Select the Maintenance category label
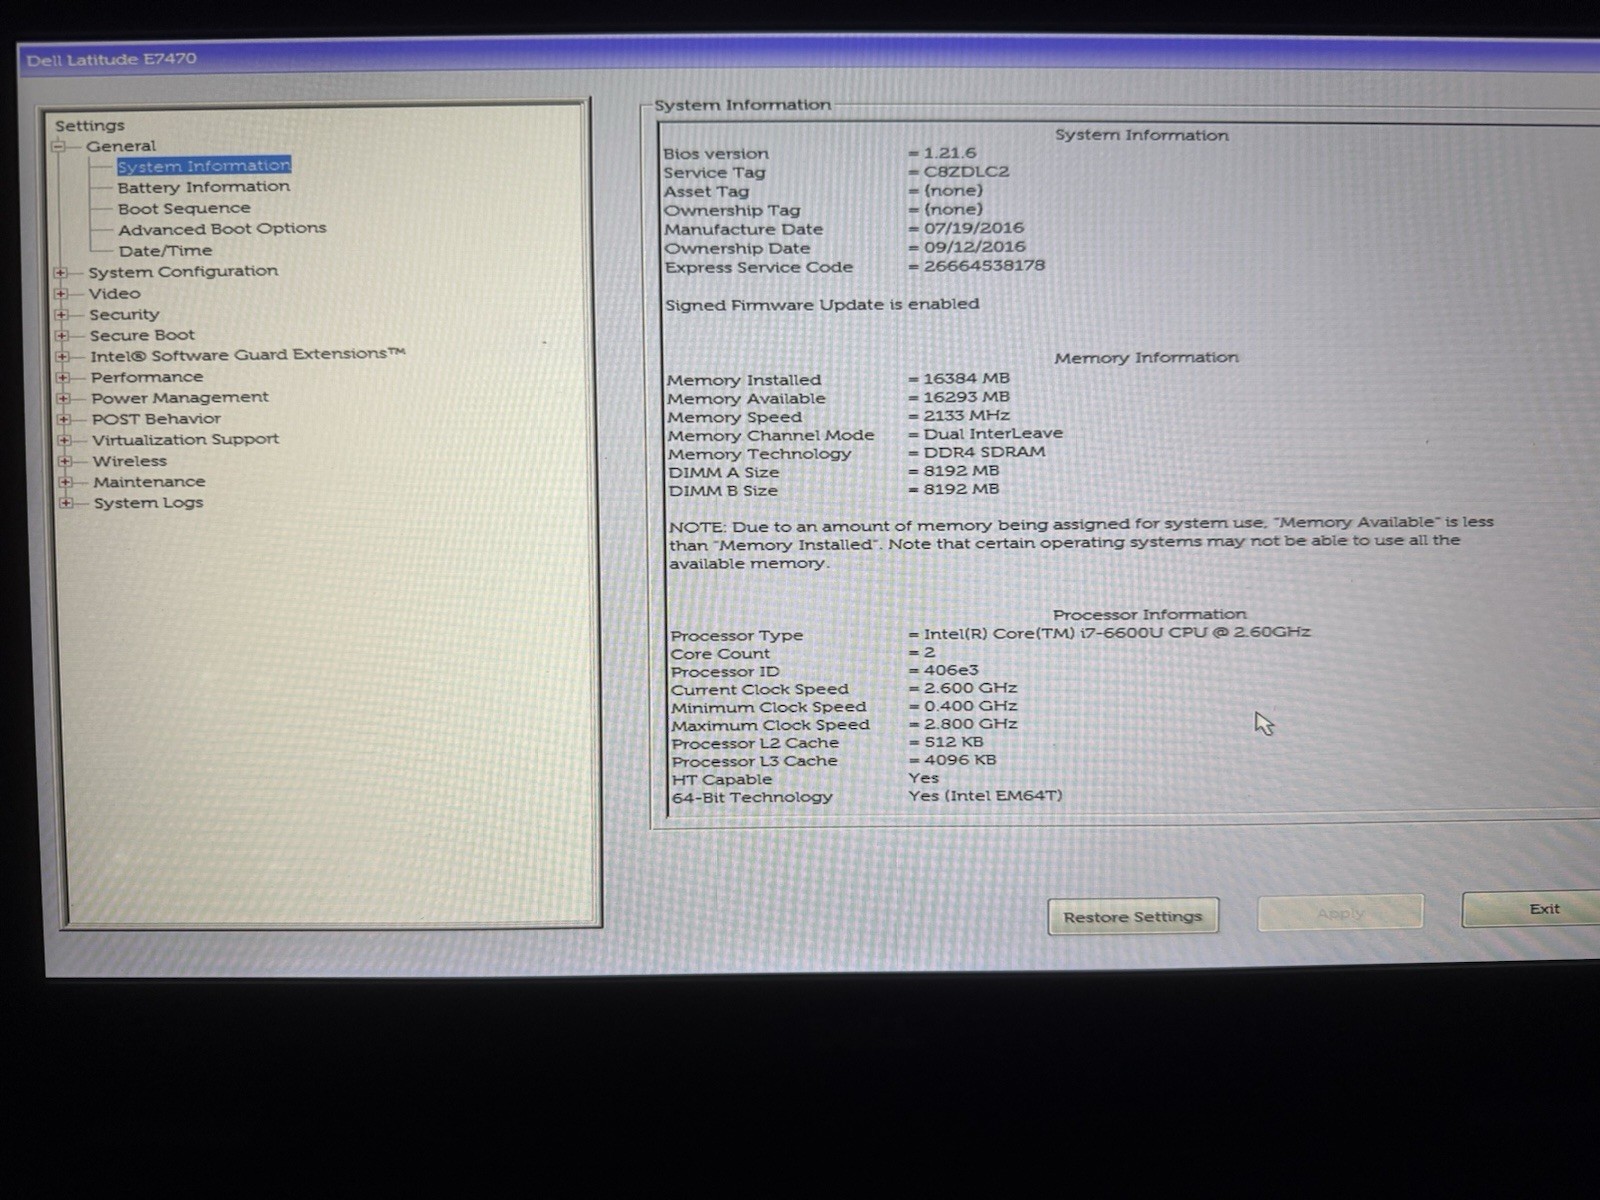Image resolution: width=1600 pixels, height=1200 pixels. [x=149, y=482]
